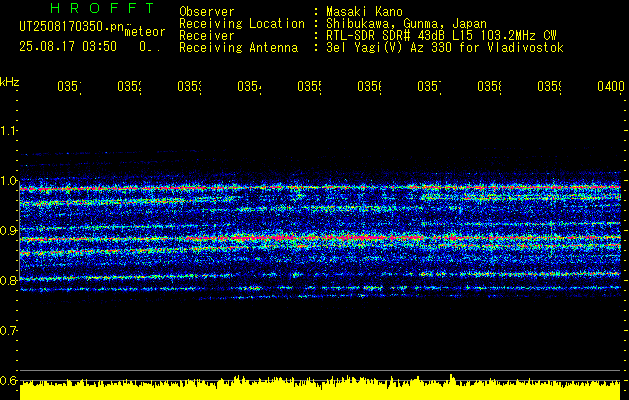Viewport: 629px width, 400px height.
Task: Click the HROFFT title text
Action: [x=103, y=8]
